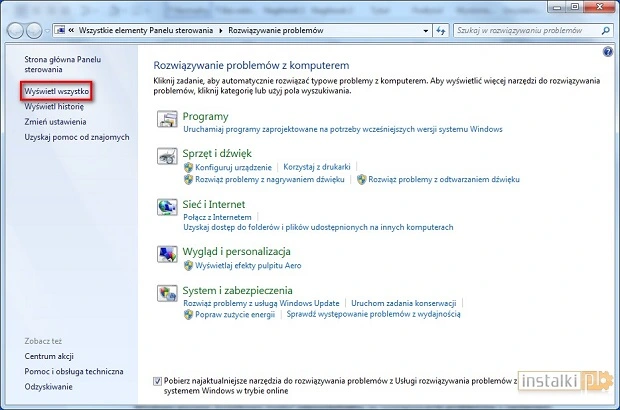Go back using the Back arrow button

tap(16, 31)
